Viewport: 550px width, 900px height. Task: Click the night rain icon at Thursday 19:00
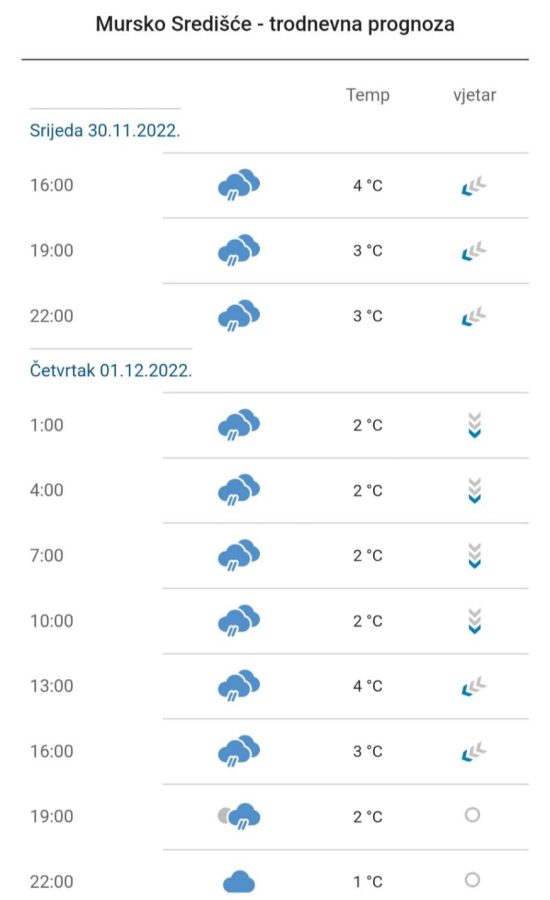click(239, 816)
